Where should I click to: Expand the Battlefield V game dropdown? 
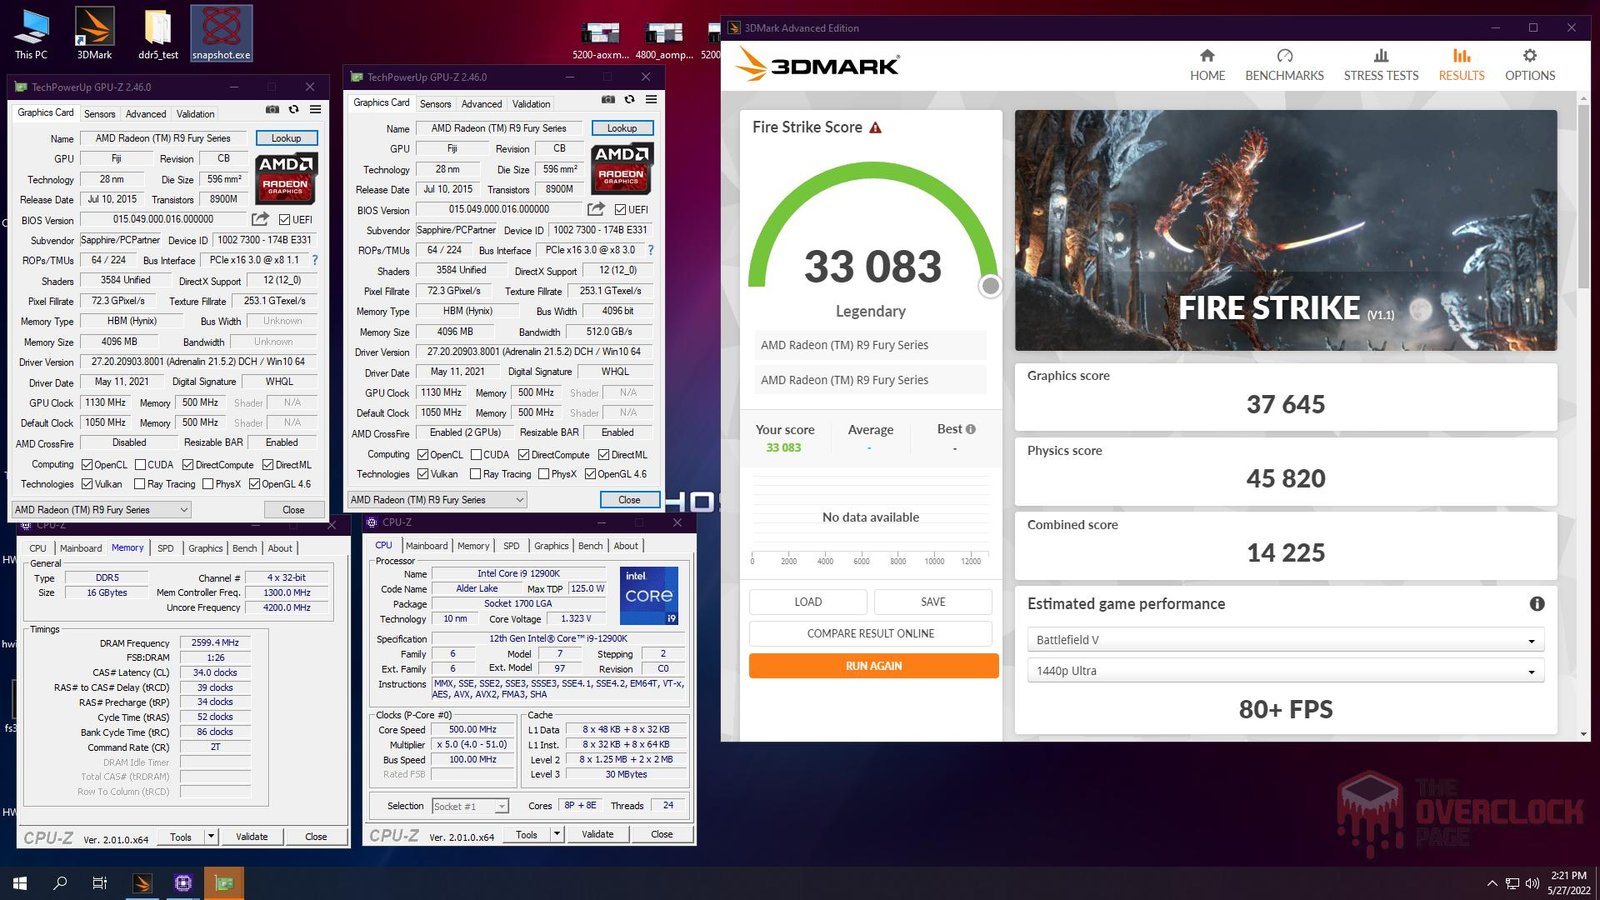1531,641
